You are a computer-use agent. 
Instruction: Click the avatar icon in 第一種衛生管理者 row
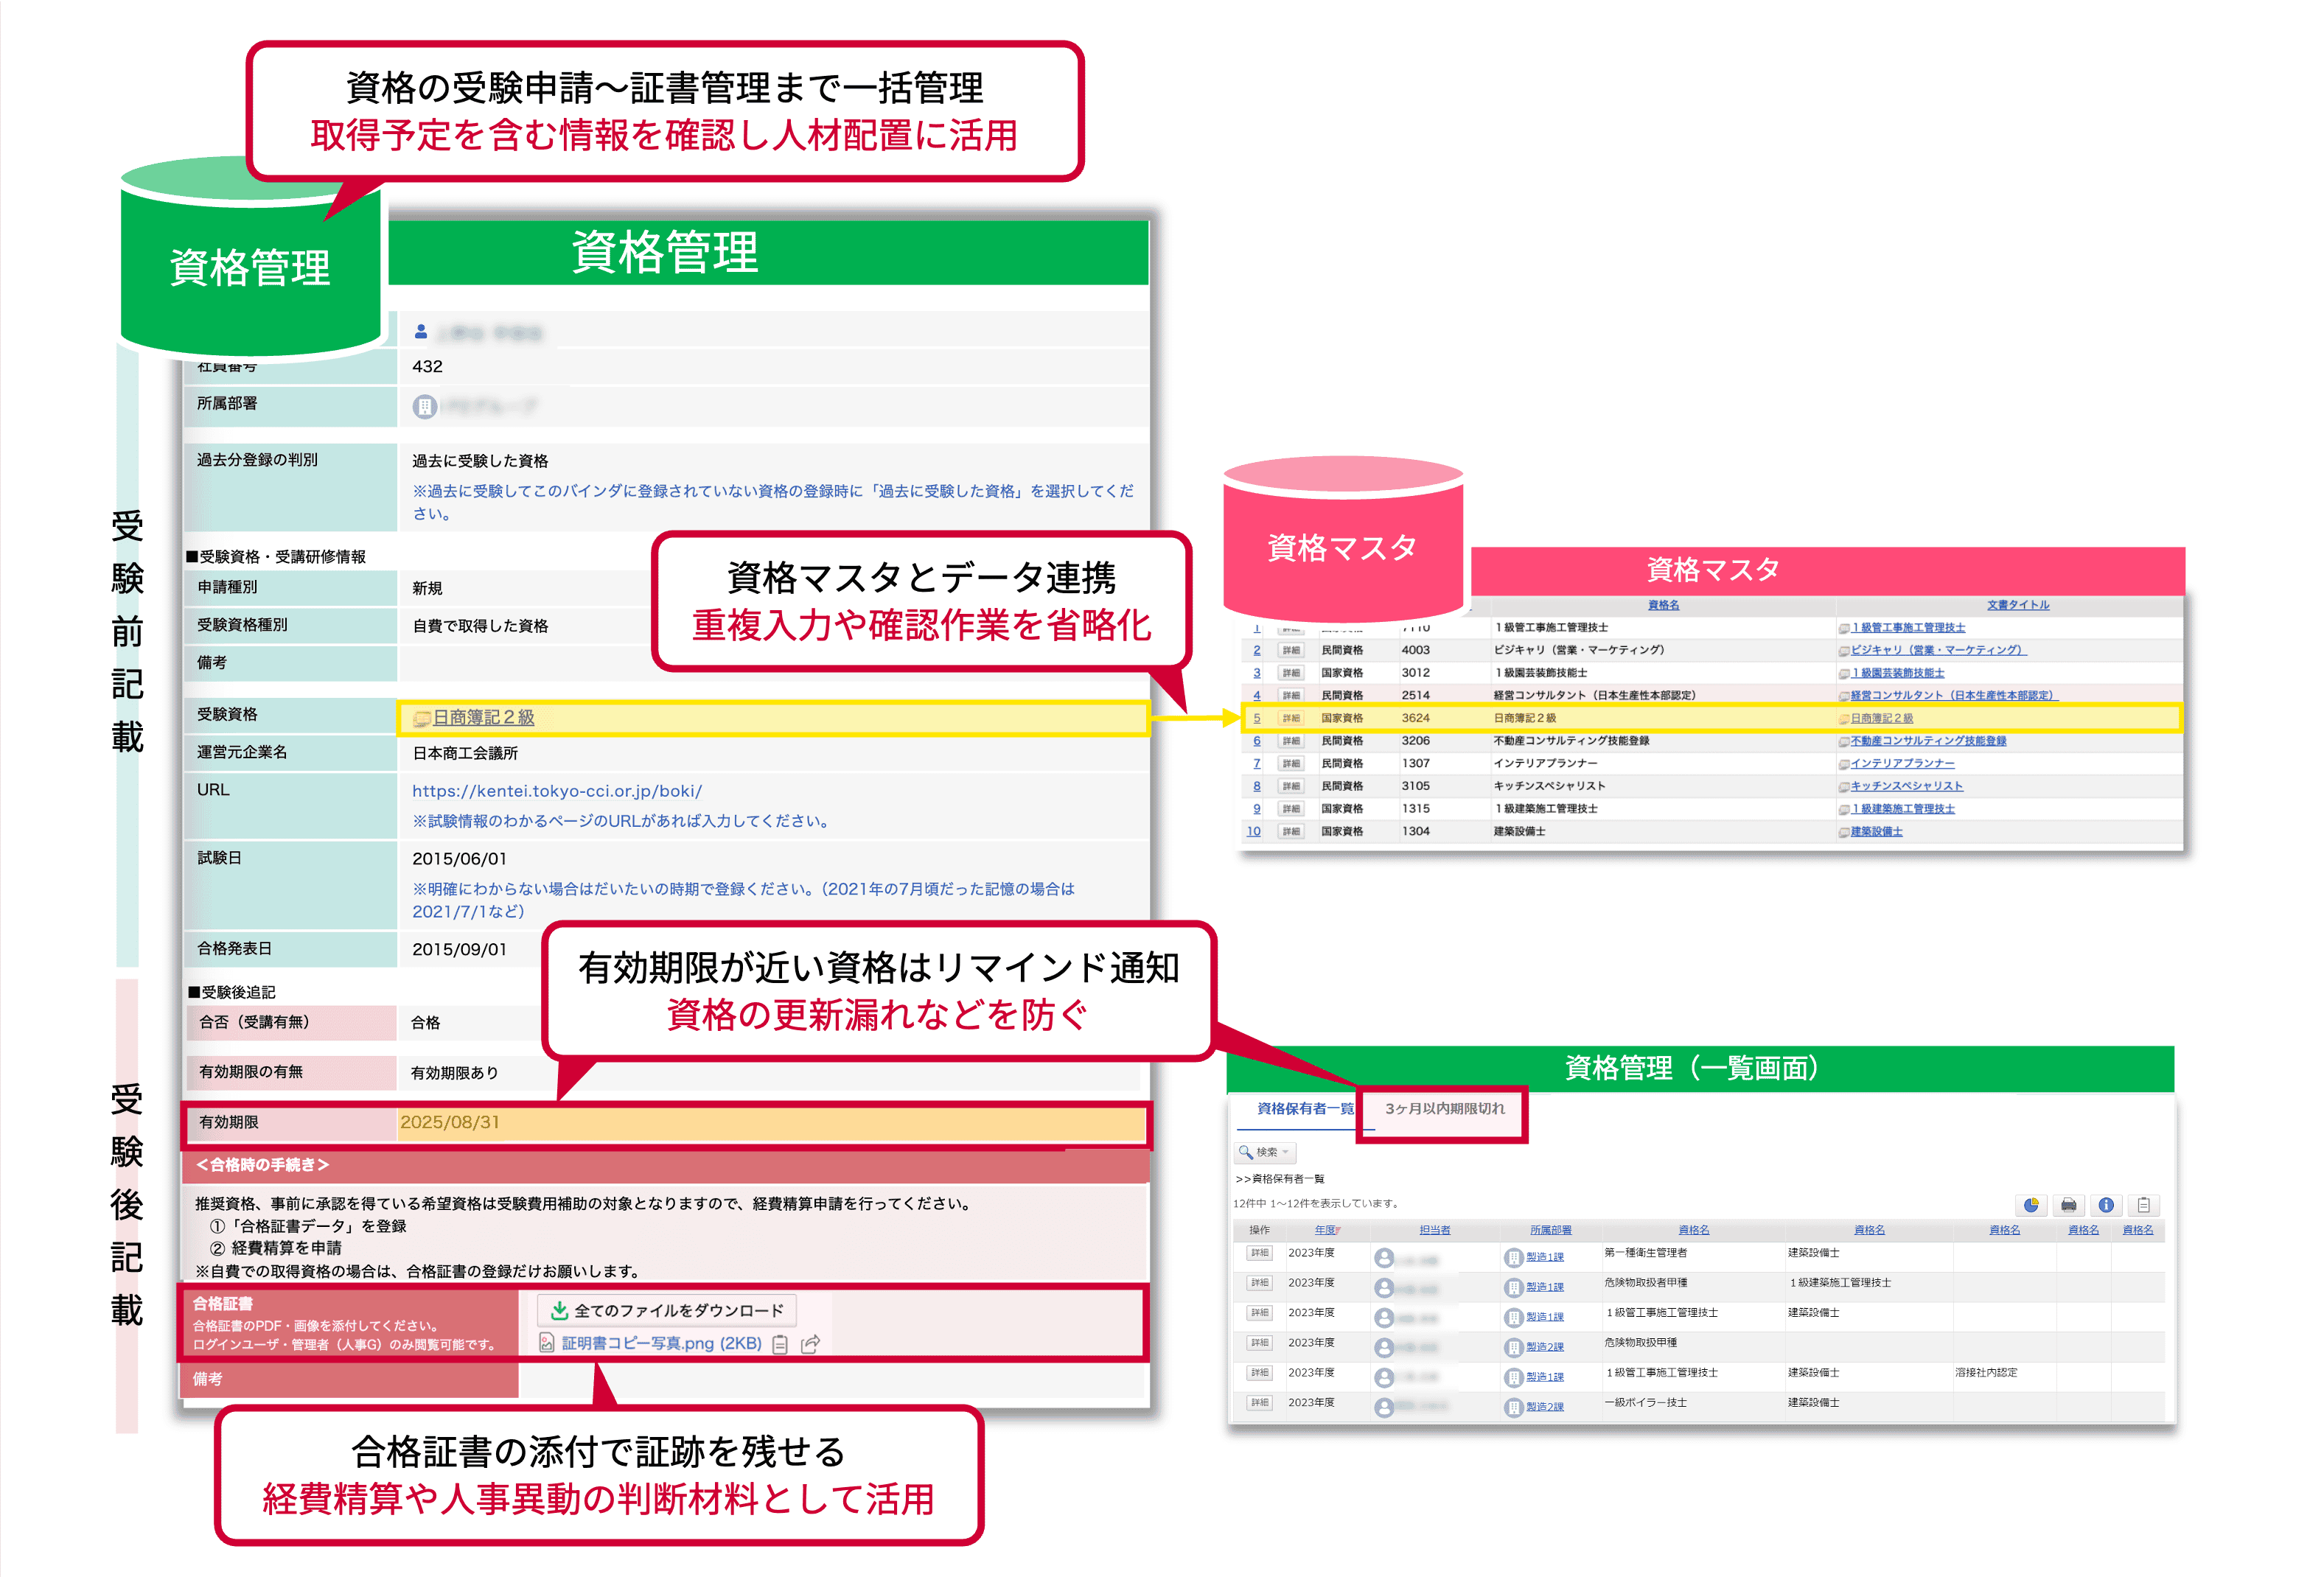click(1384, 1258)
